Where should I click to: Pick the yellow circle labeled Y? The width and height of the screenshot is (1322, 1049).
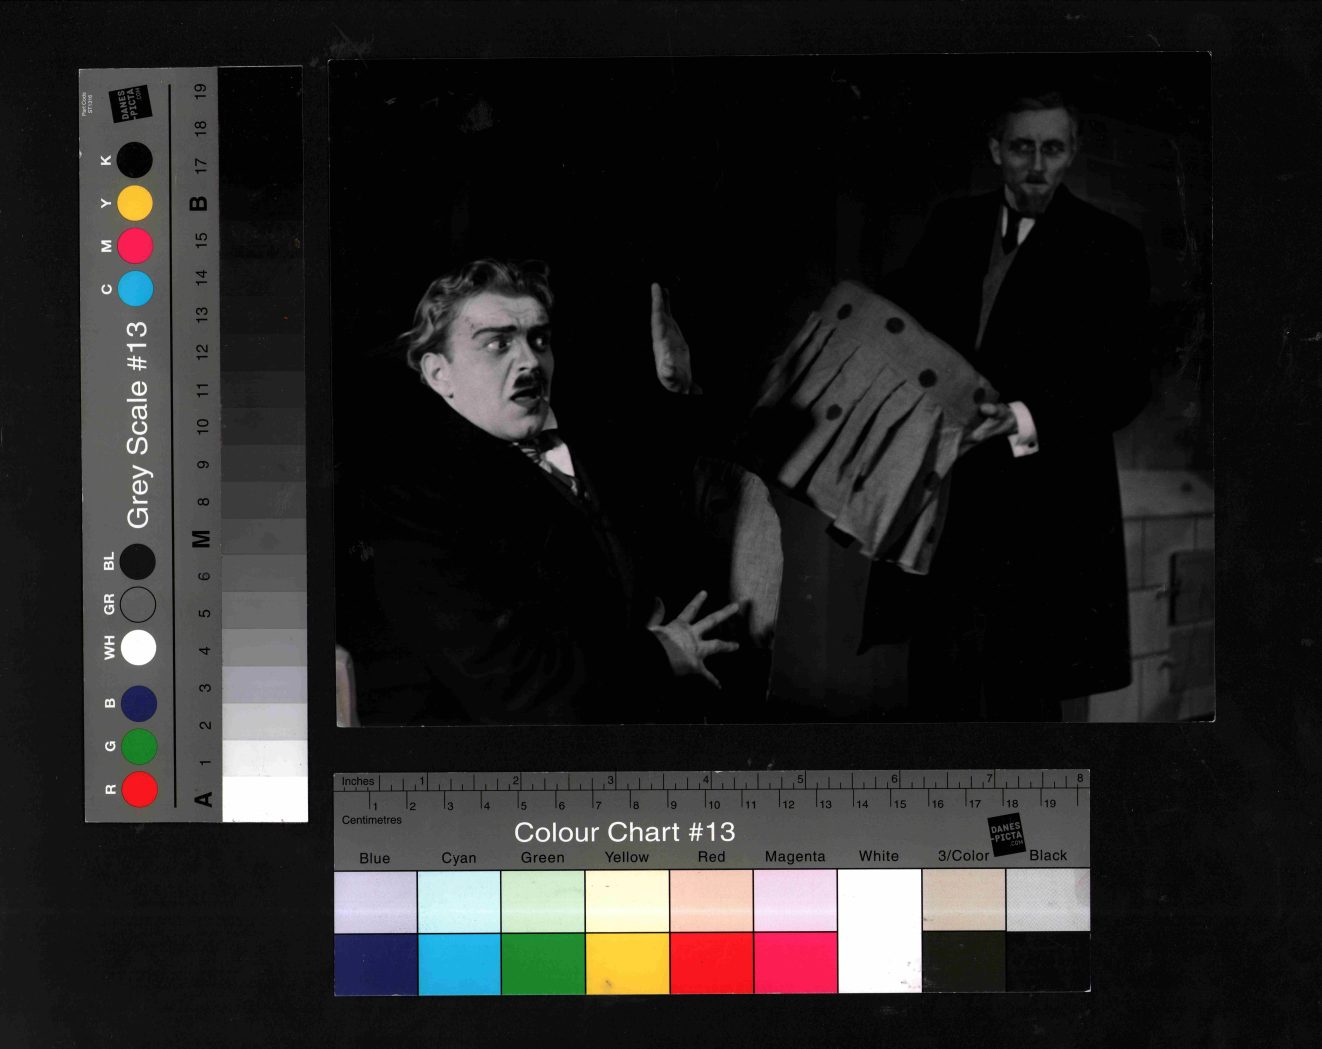135,203
